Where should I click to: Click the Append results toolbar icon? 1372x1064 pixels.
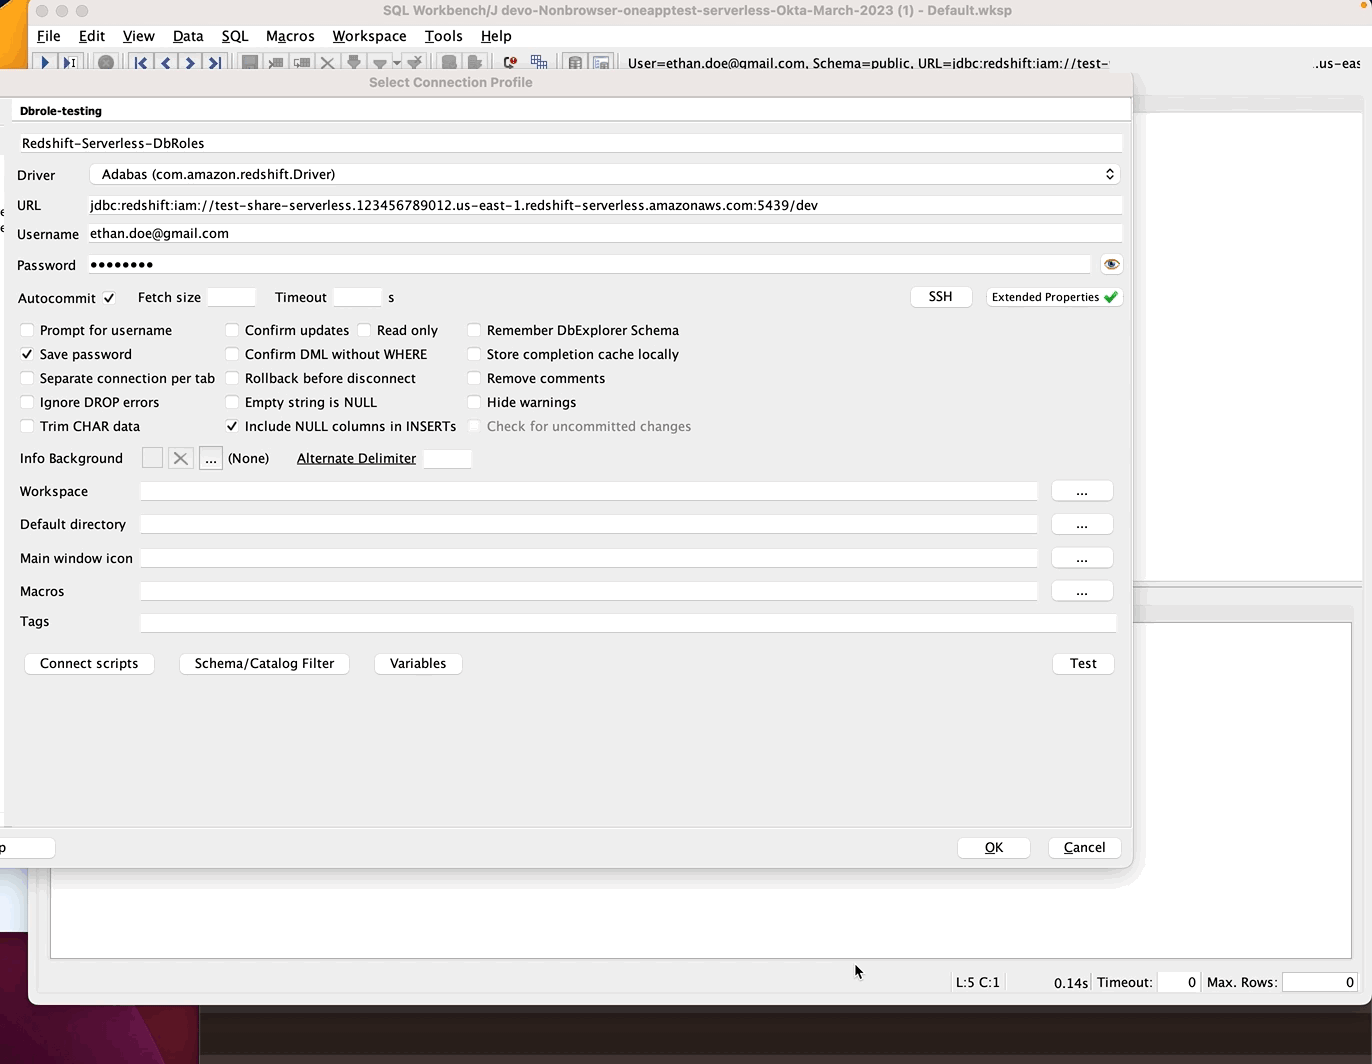pos(539,63)
